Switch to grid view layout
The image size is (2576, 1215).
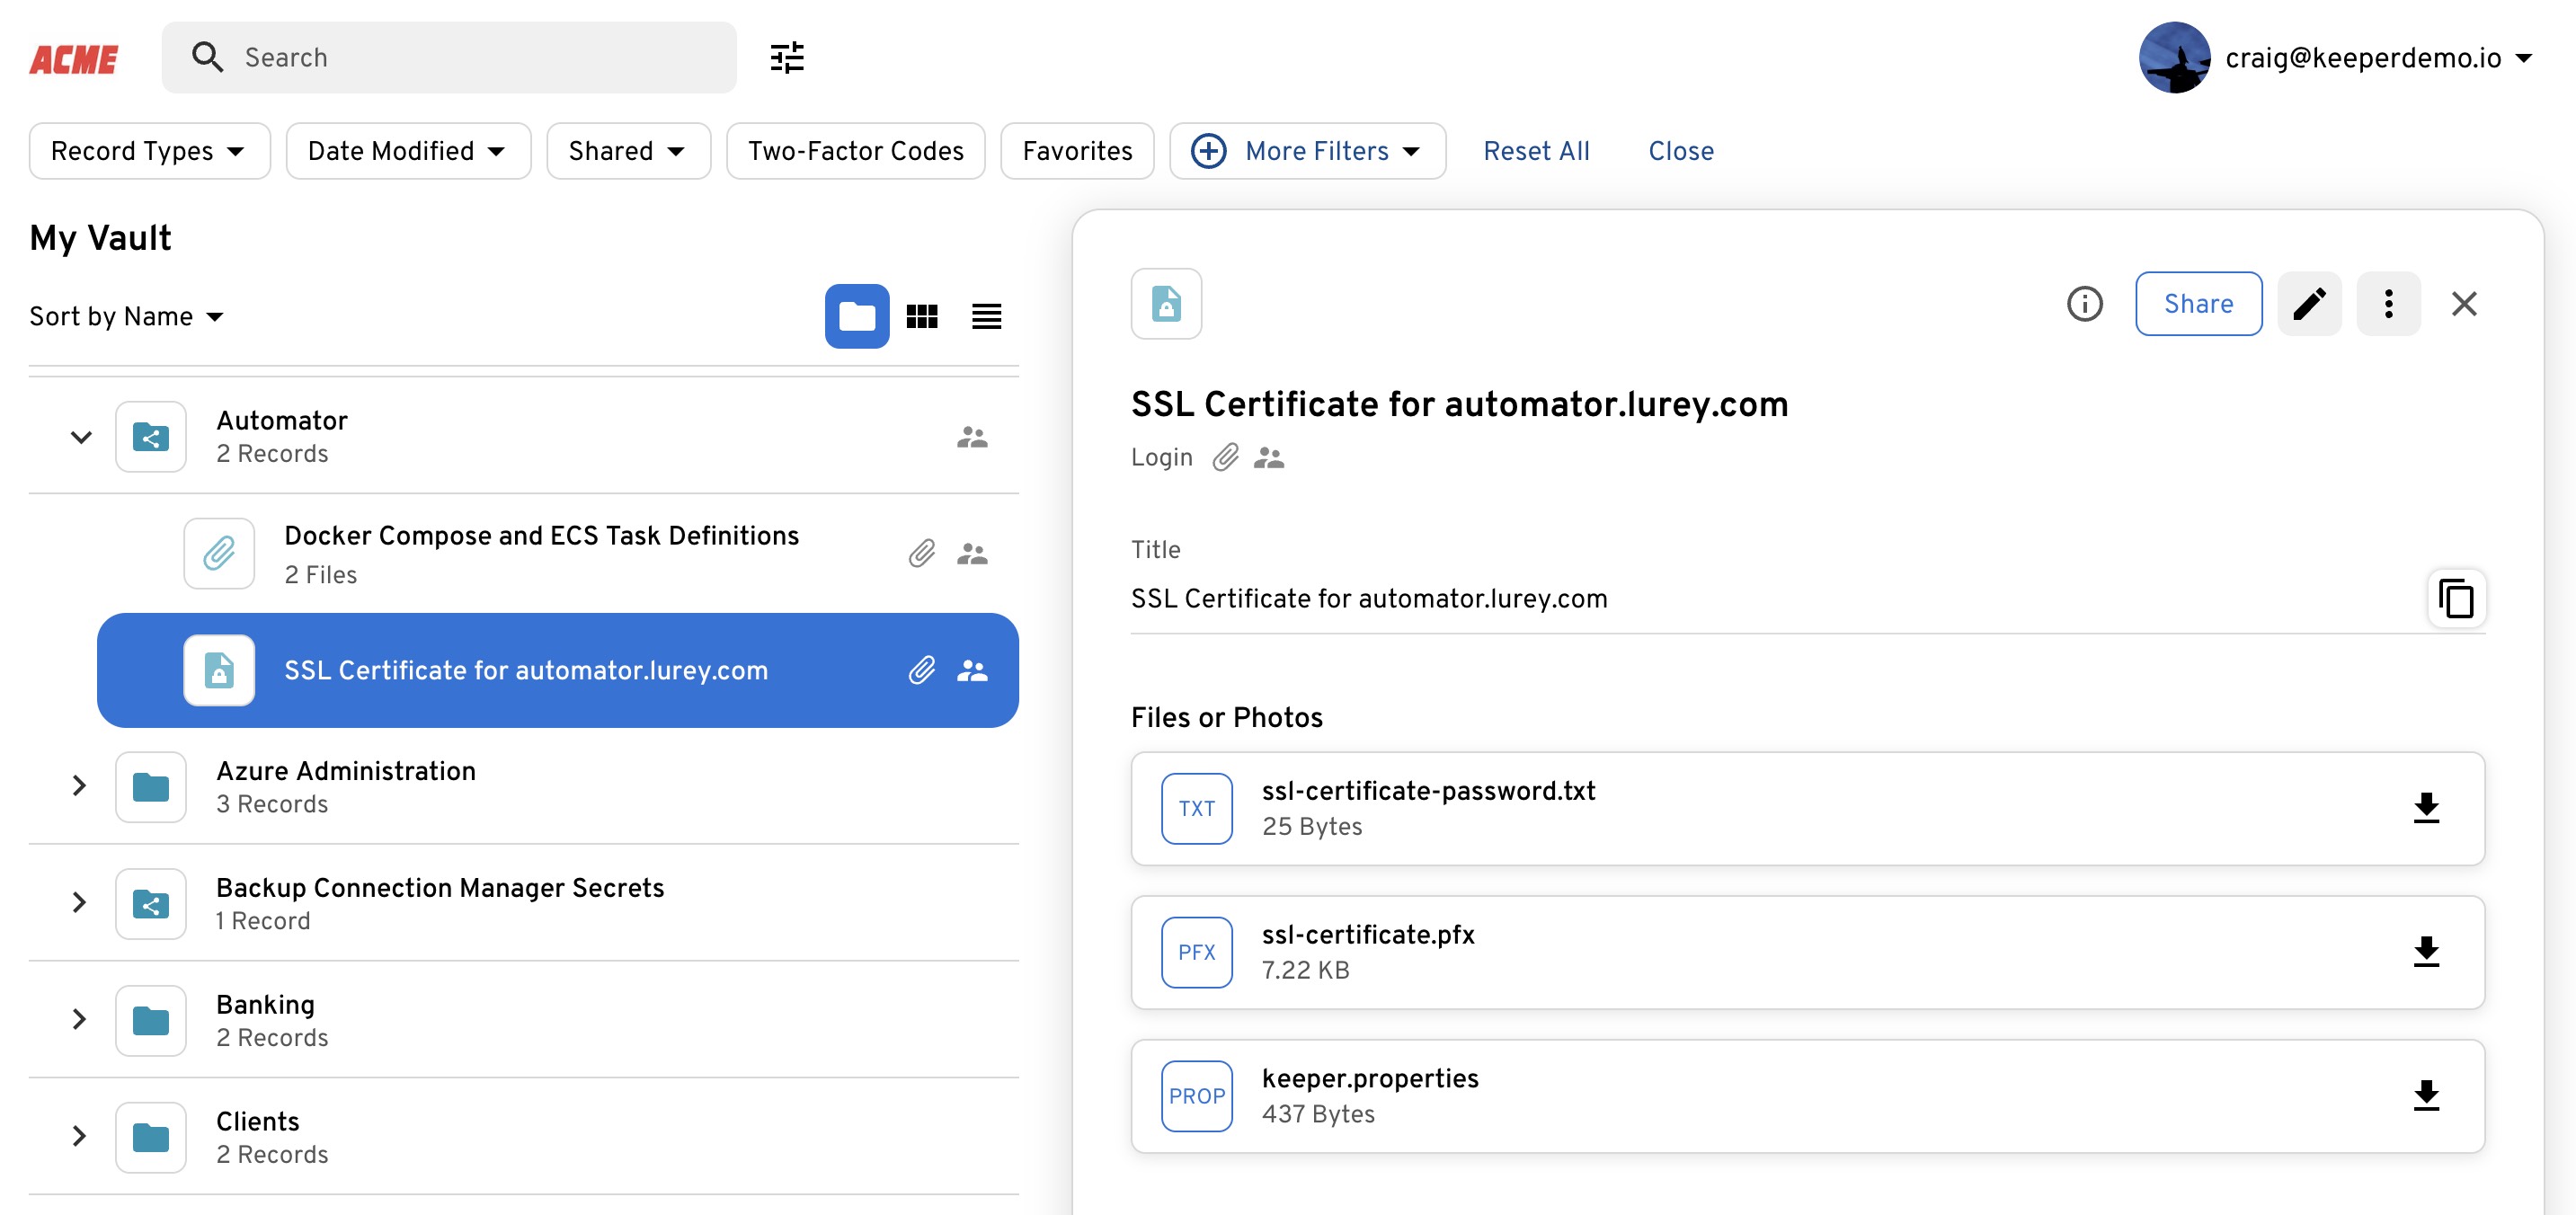[921, 317]
